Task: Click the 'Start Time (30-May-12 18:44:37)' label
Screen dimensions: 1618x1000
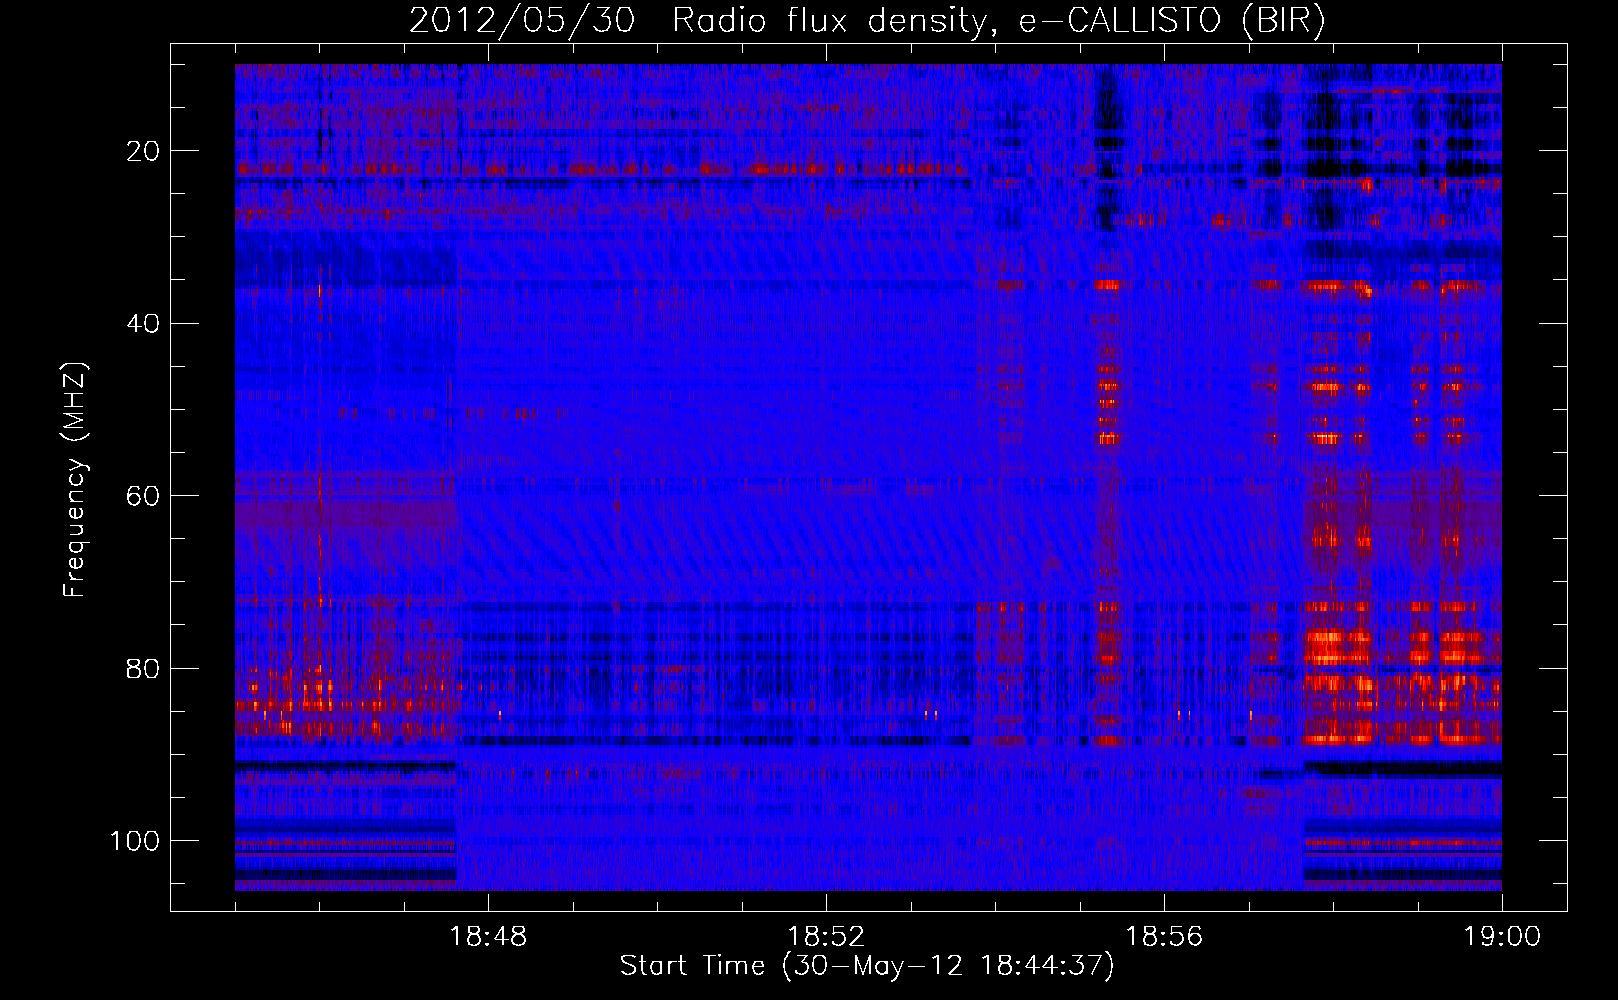Action: pyautogui.click(x=867, y=966)
